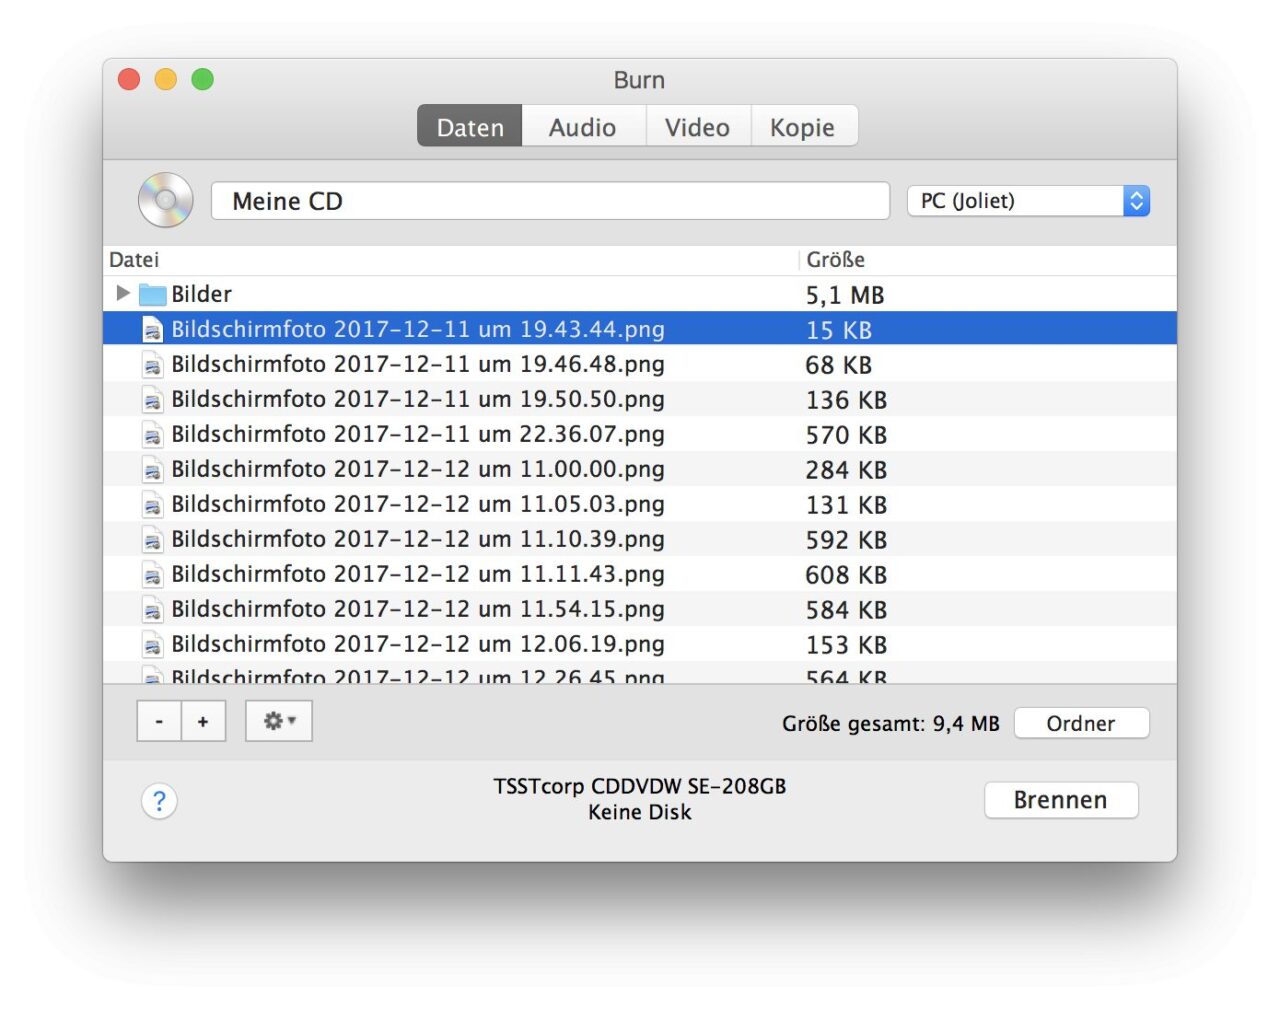Open the PC (Joliet) filesystem dropdown
Screen dimensions: 1280x1009
click(1028, 201)
